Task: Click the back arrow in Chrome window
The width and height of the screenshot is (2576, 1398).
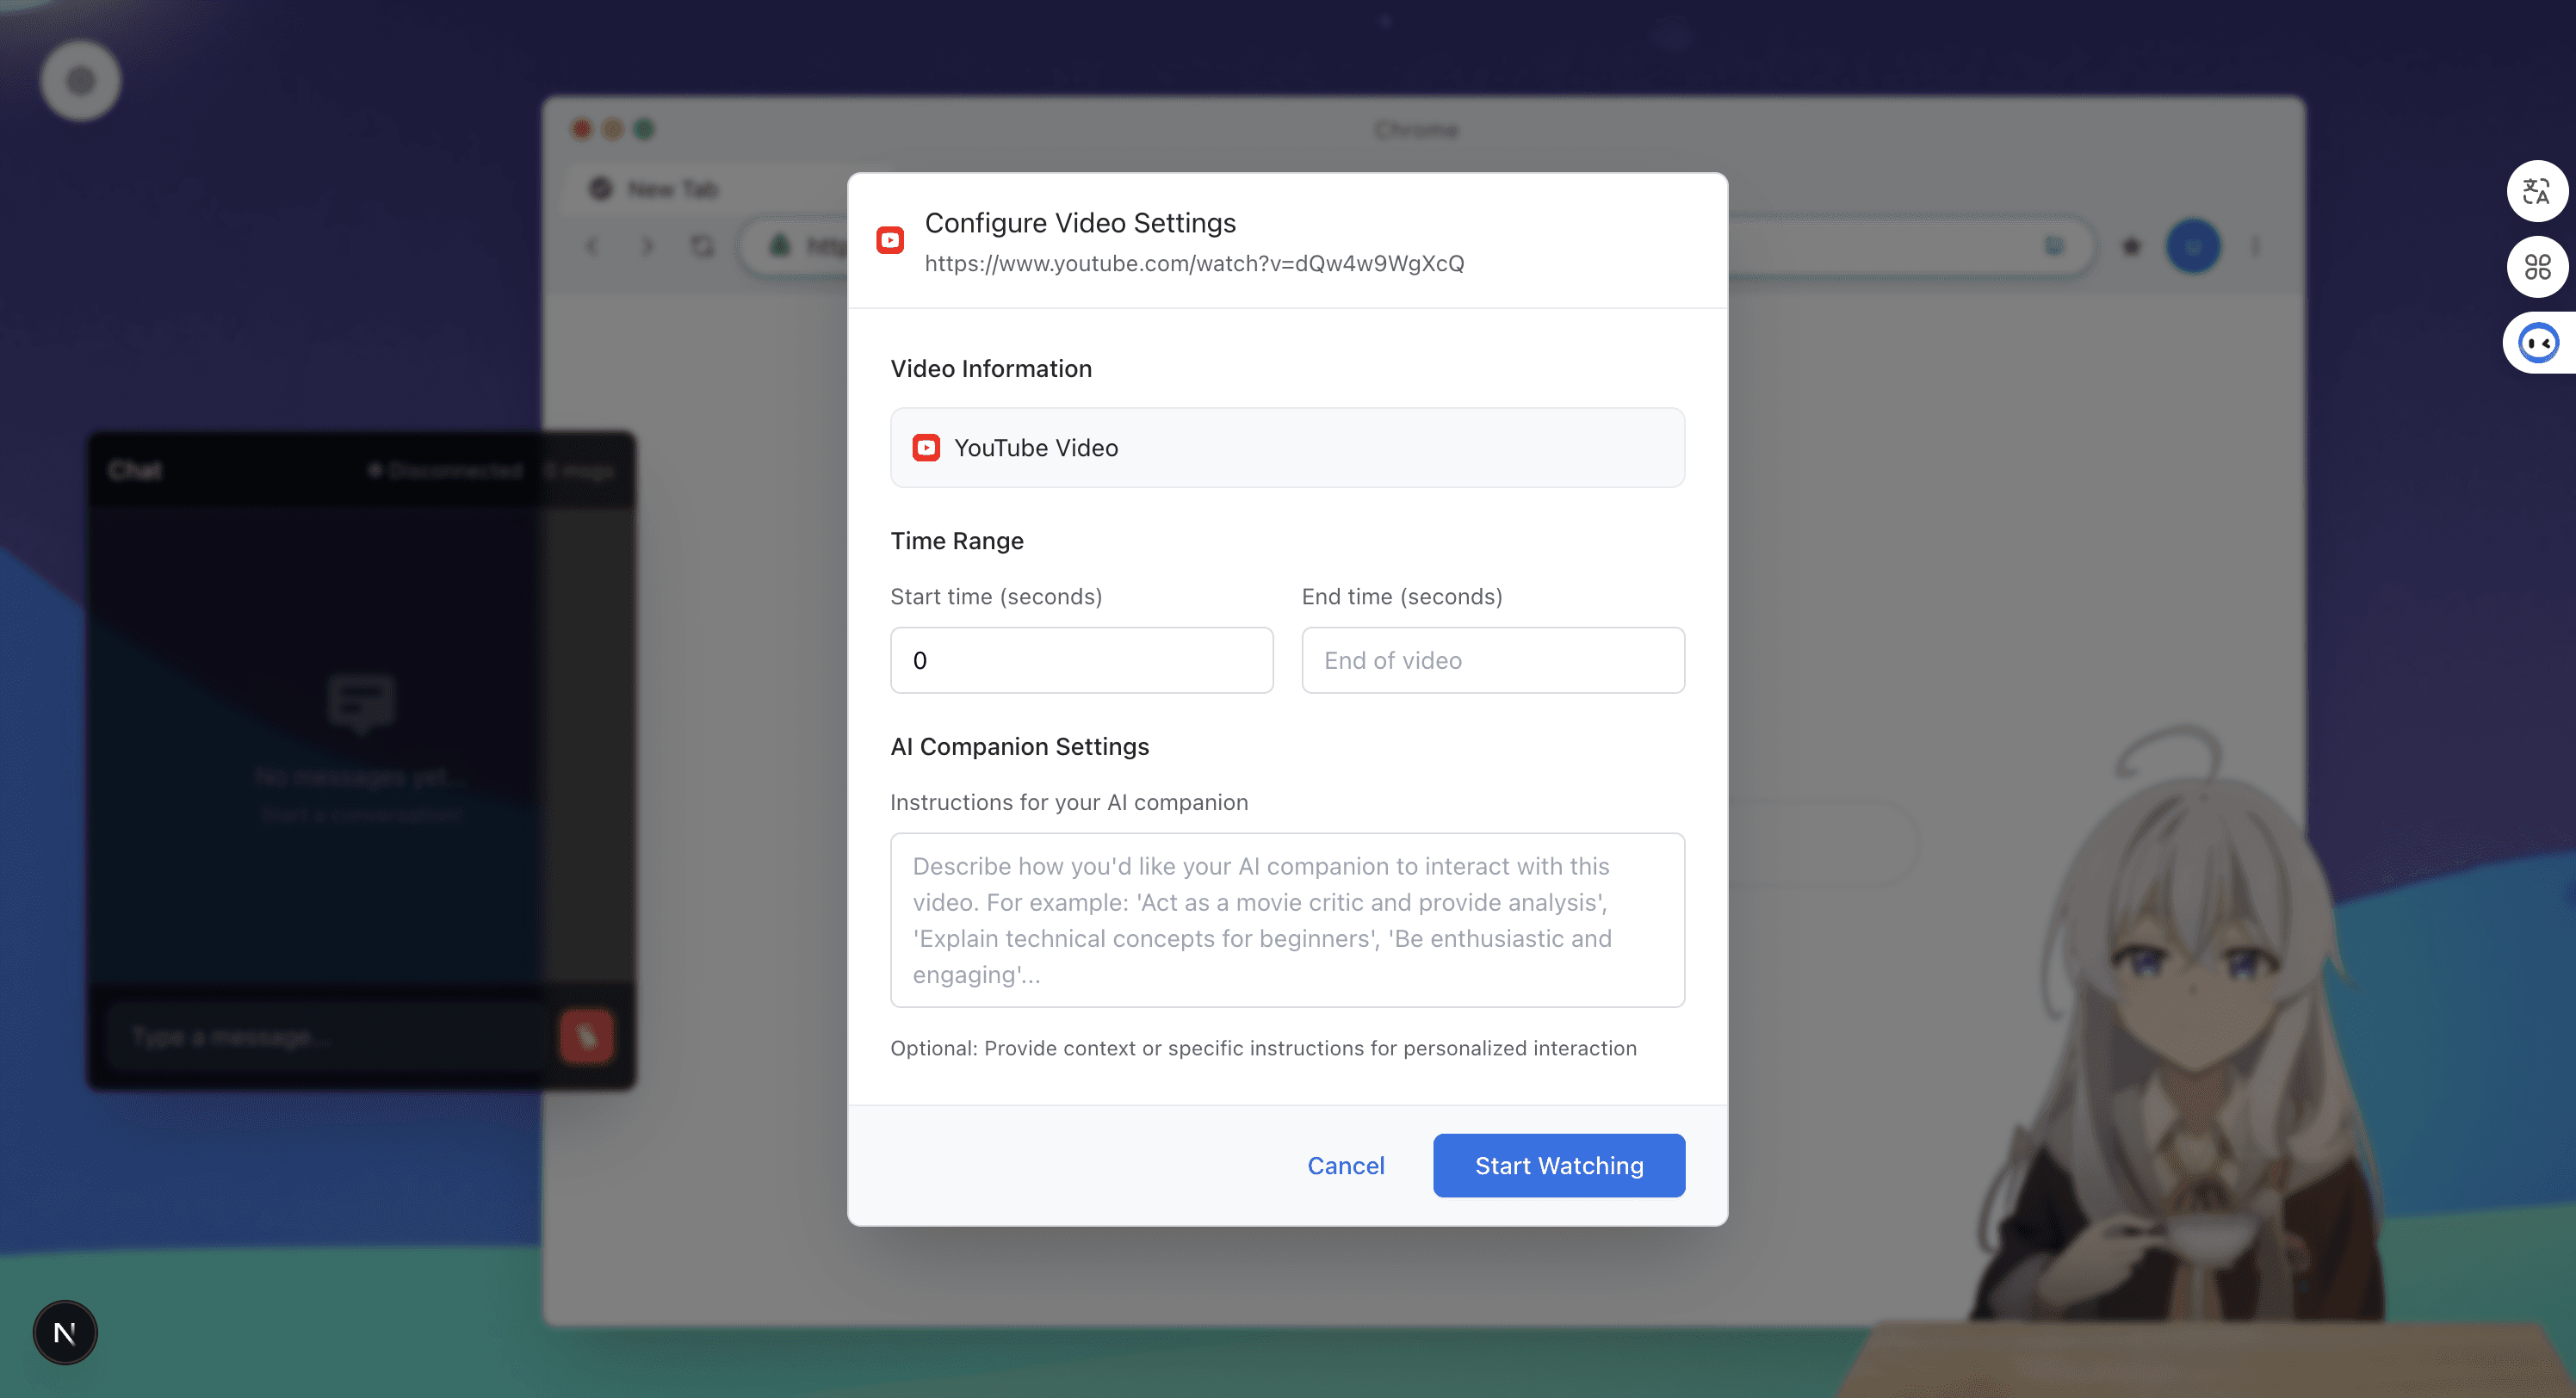Action: coord(593,246)
